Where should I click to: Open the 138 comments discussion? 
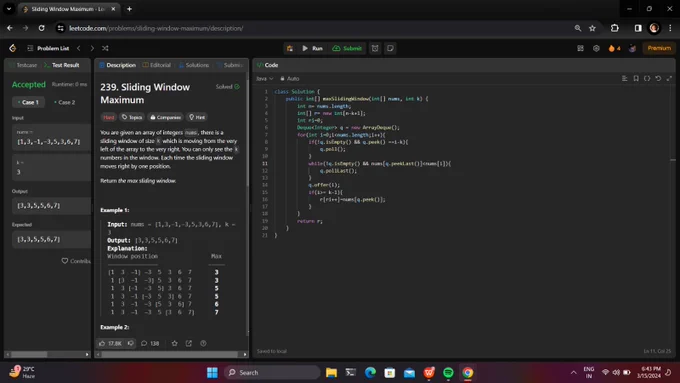coord(150,343)
